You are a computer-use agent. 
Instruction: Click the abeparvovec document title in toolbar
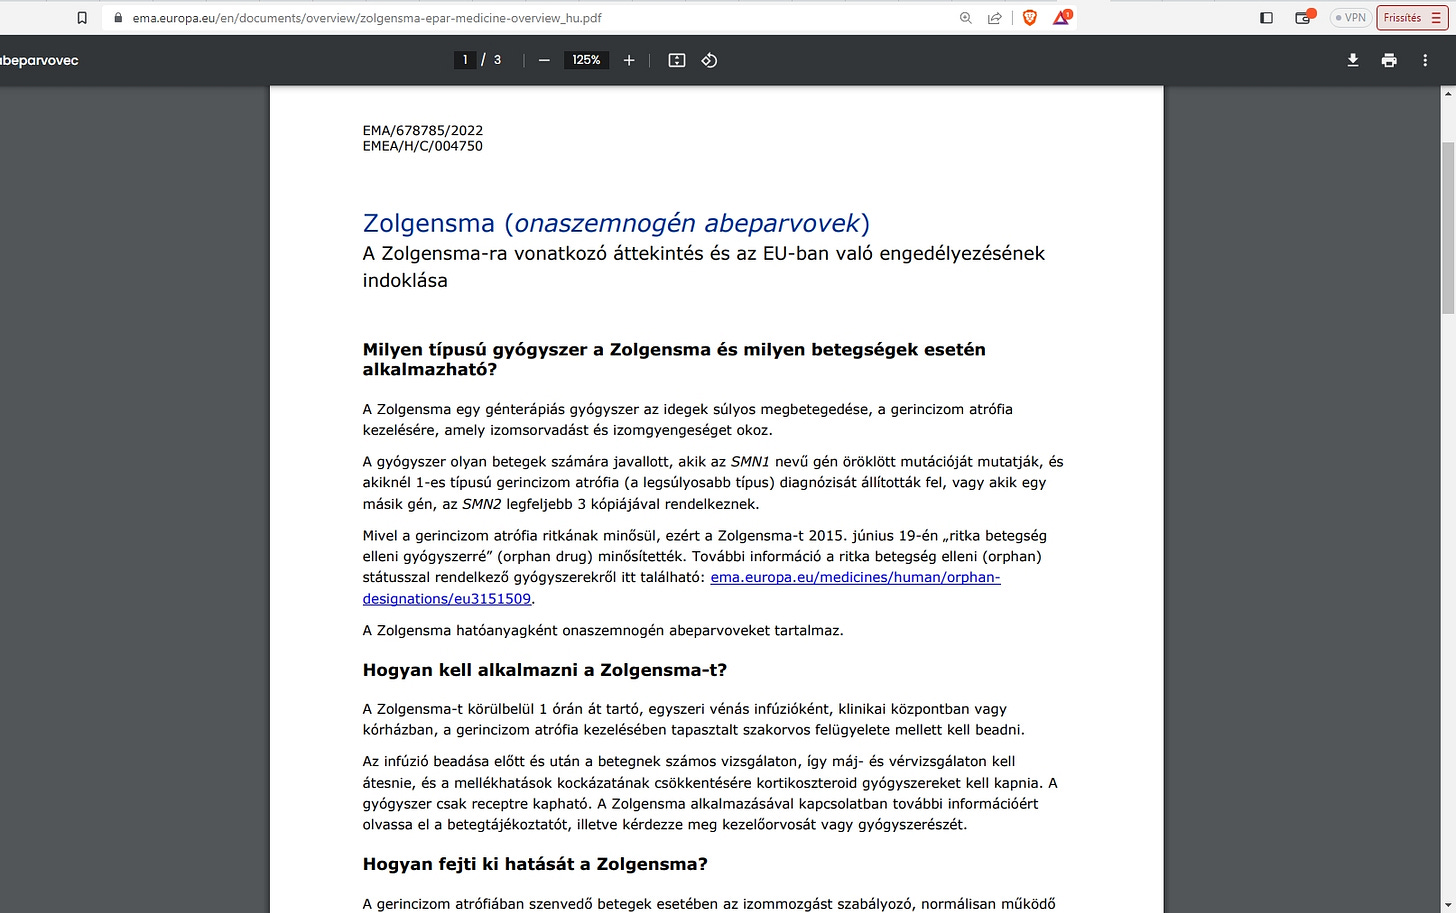pos(39,60)
